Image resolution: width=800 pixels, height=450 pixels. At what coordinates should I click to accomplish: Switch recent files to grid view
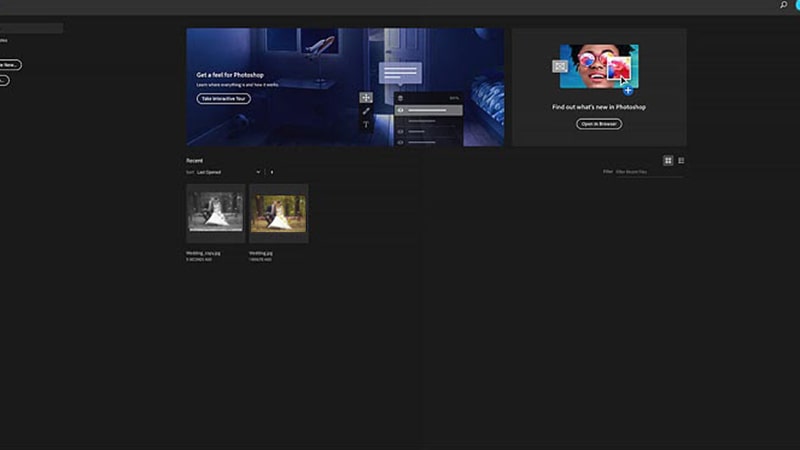(668, 160)
